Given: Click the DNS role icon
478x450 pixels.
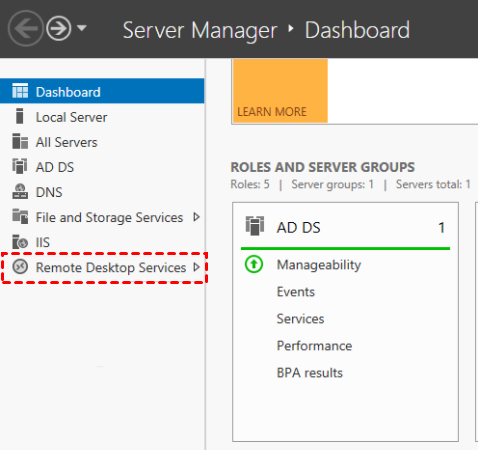Looking at the screenshot, I should point(20,191).
